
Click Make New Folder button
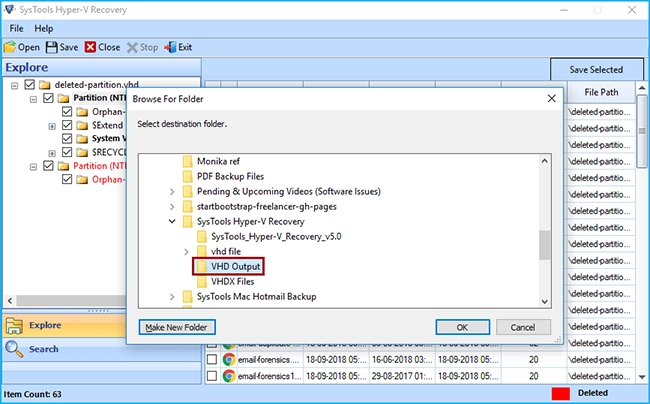[x=177, y=327]
